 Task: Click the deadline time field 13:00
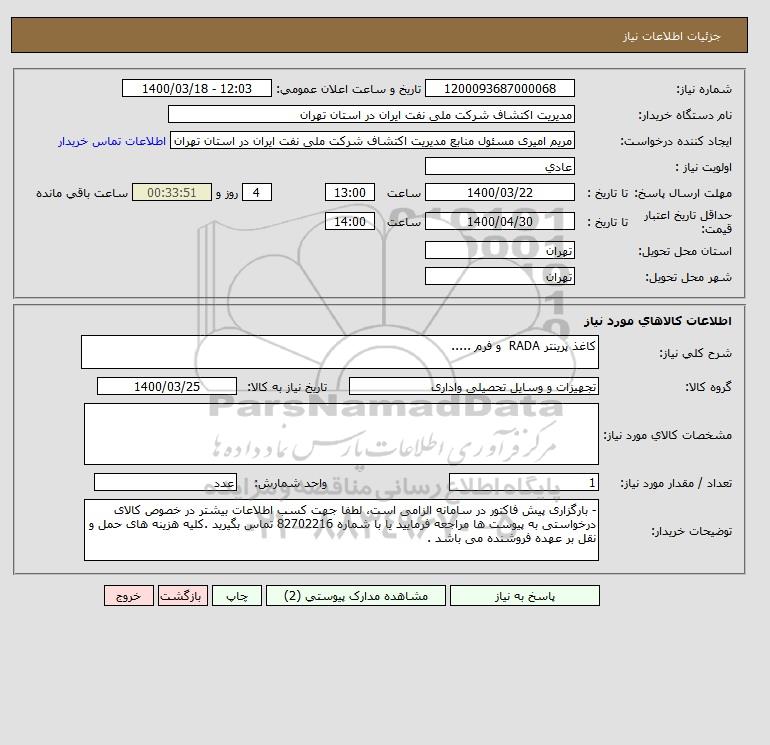tap(350, 193)
